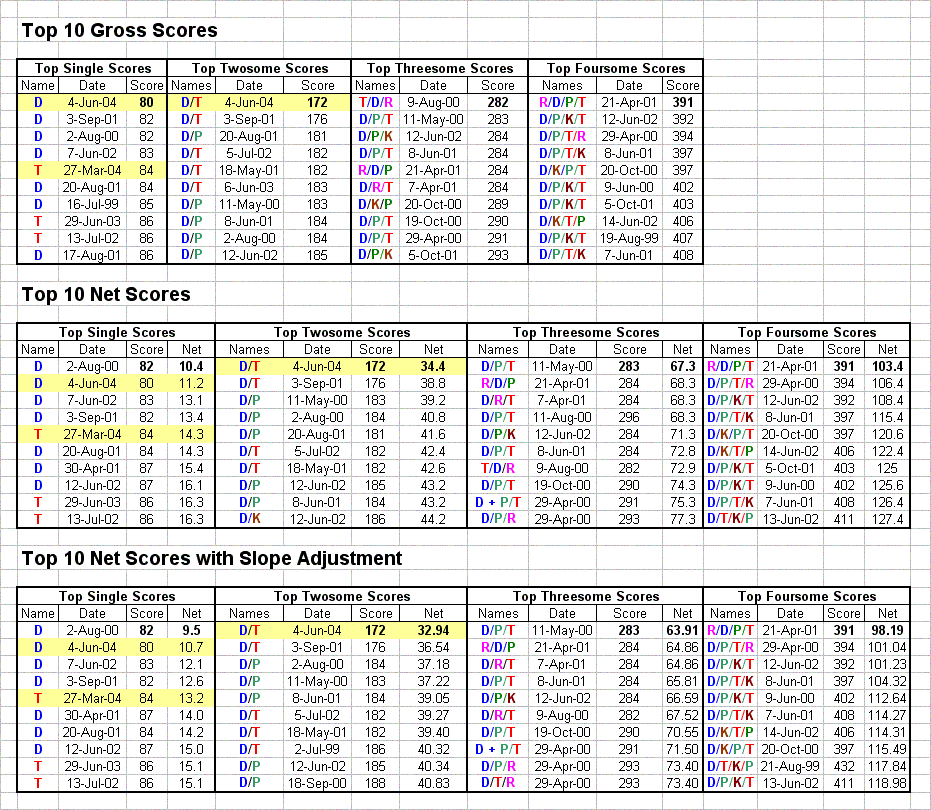Click the 10.7 slope-adjusted net cell
This screenshot has width=931, height=810.
coord(191,647)
